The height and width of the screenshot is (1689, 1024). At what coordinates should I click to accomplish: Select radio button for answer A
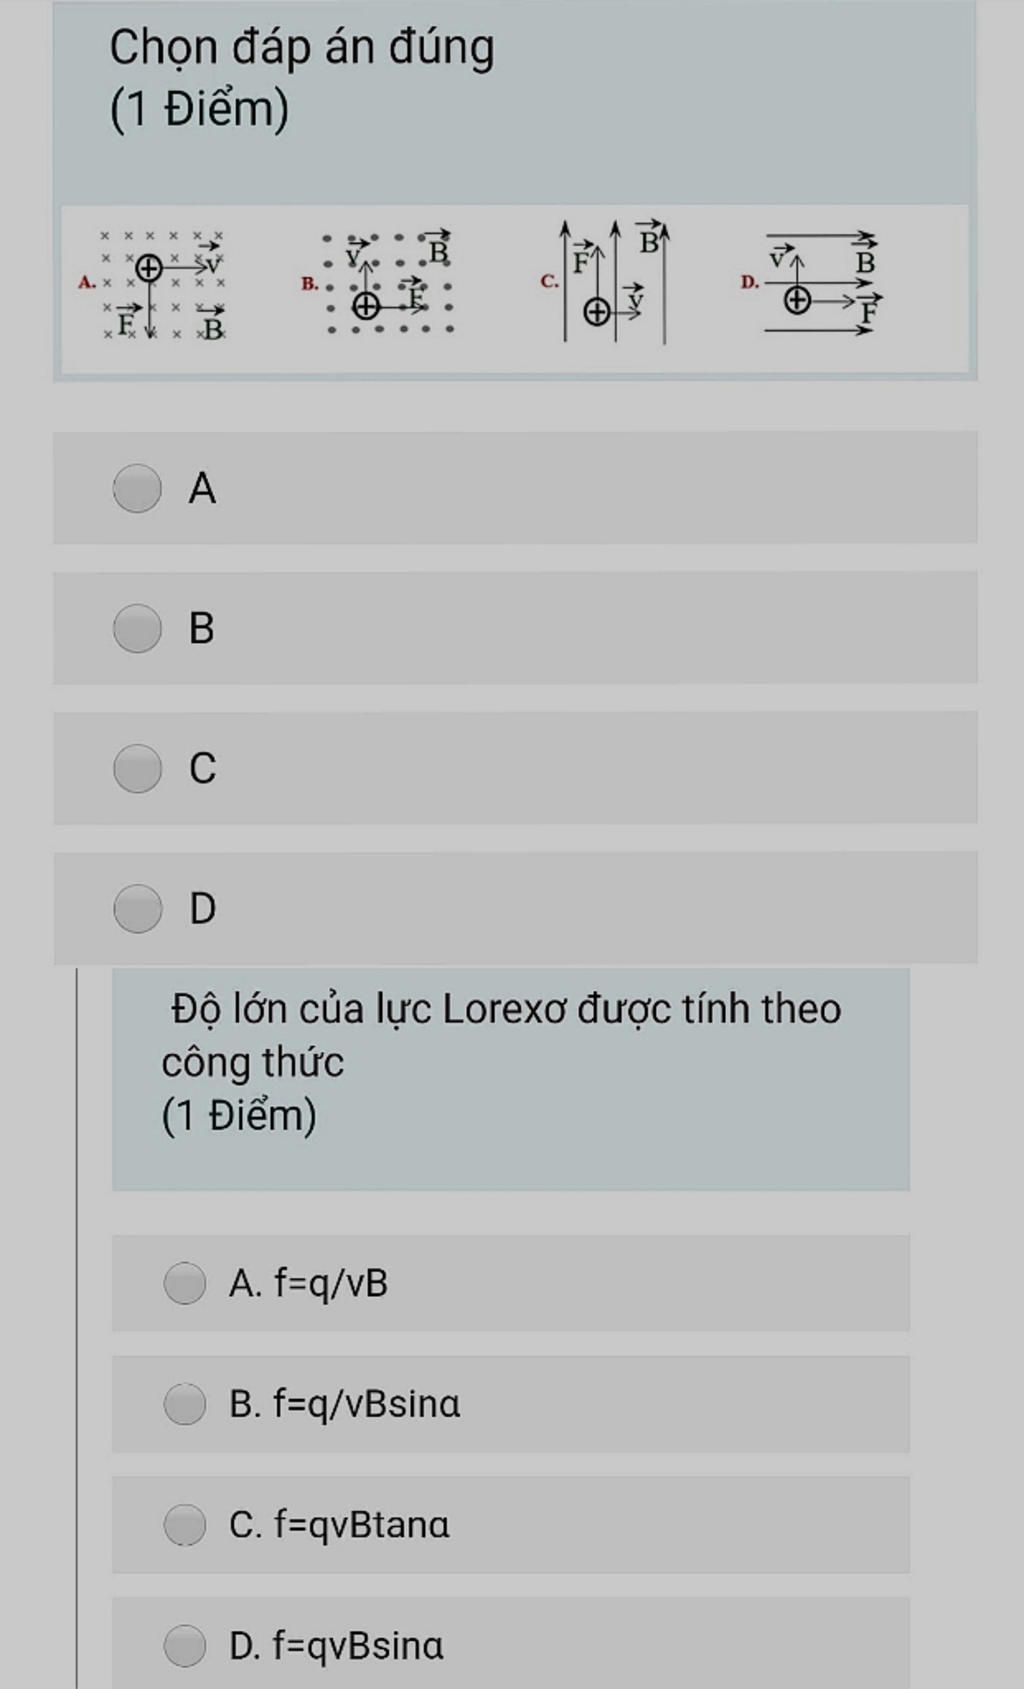point(137,488)
